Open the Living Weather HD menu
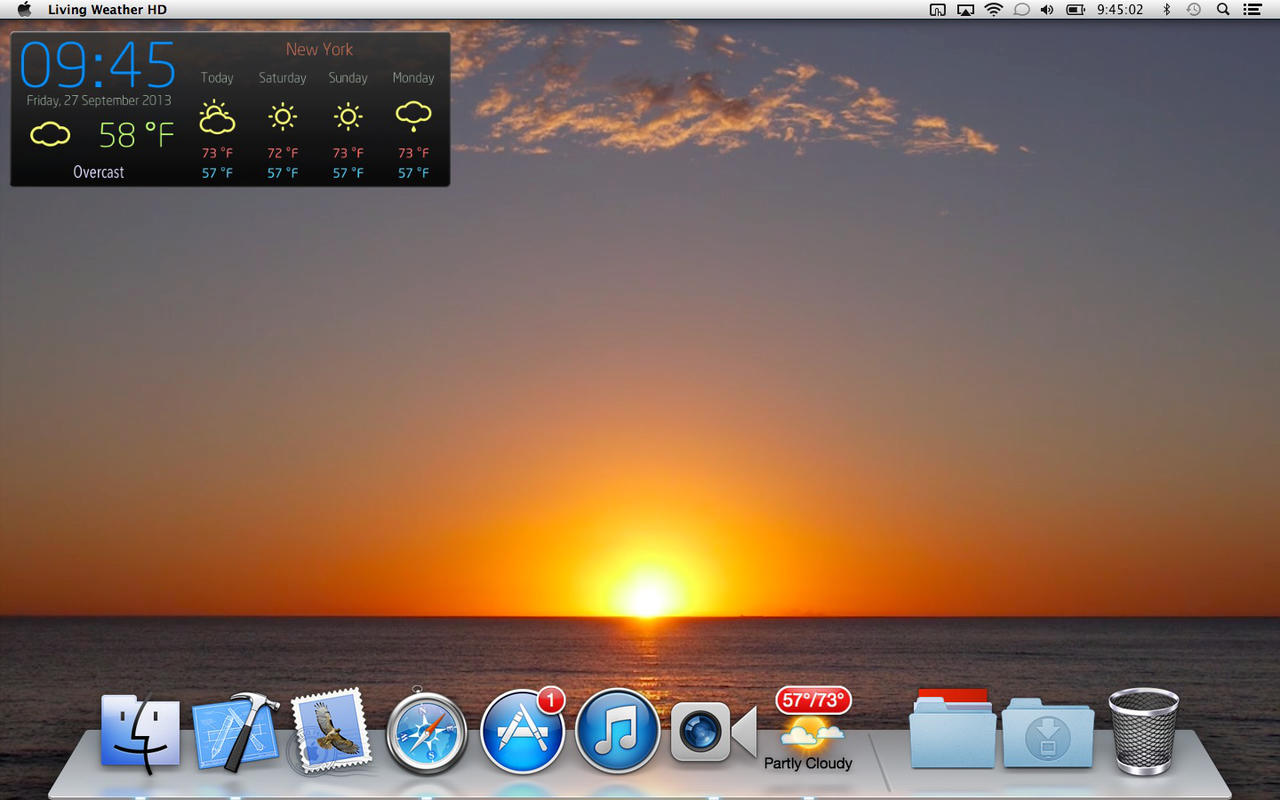This screenshot has width=1280, height=800. [107, 10]
